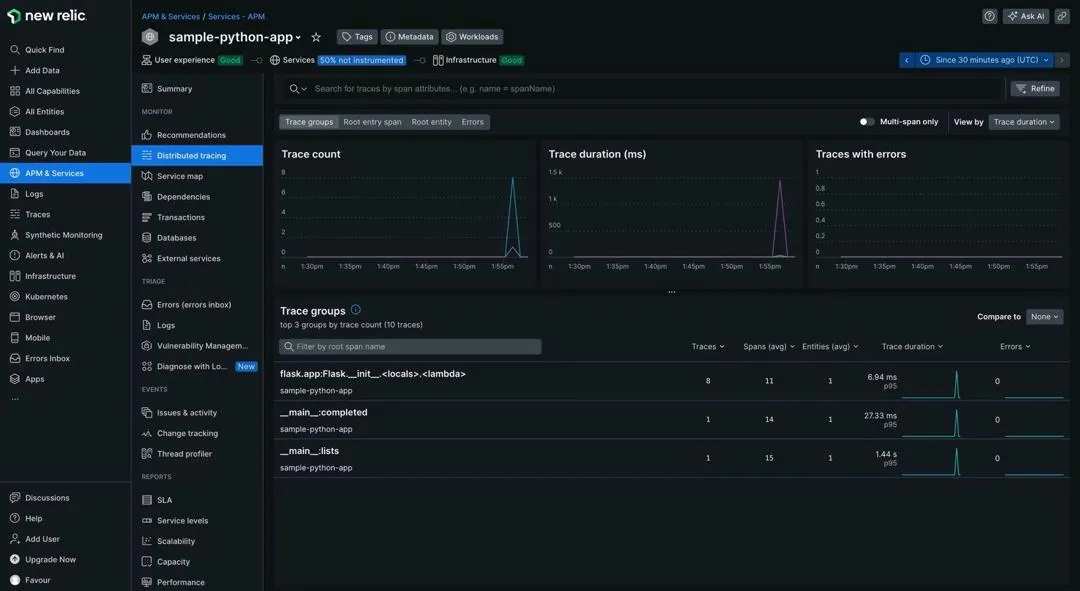Click Filter by root span name field
This screenshot has width=1080, height=591.
point(411,346)
